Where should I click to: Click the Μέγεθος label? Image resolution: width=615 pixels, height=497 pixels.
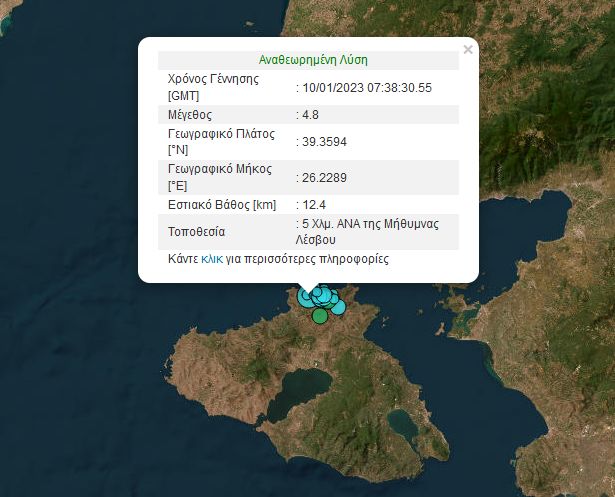[190, 115]
